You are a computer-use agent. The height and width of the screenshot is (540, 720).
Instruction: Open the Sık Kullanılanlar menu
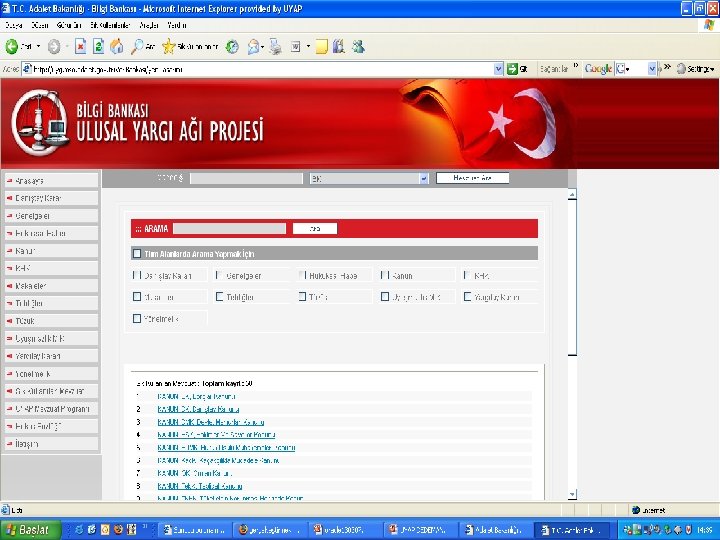pyautogui.click(x=110, y=25)
